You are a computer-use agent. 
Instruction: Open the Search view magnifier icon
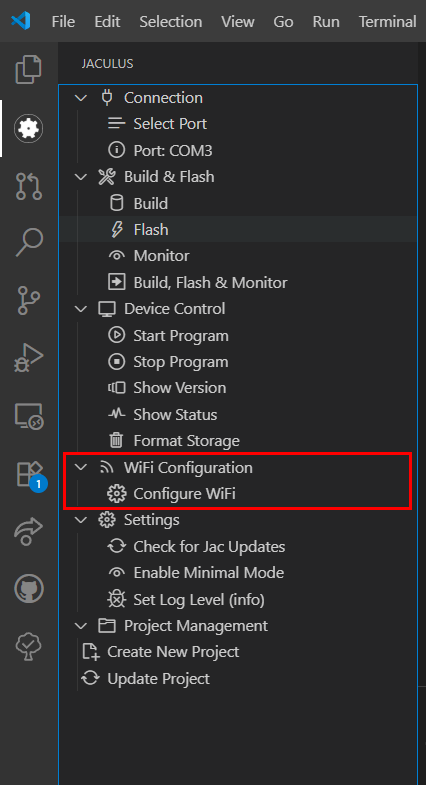pos(29,243)
